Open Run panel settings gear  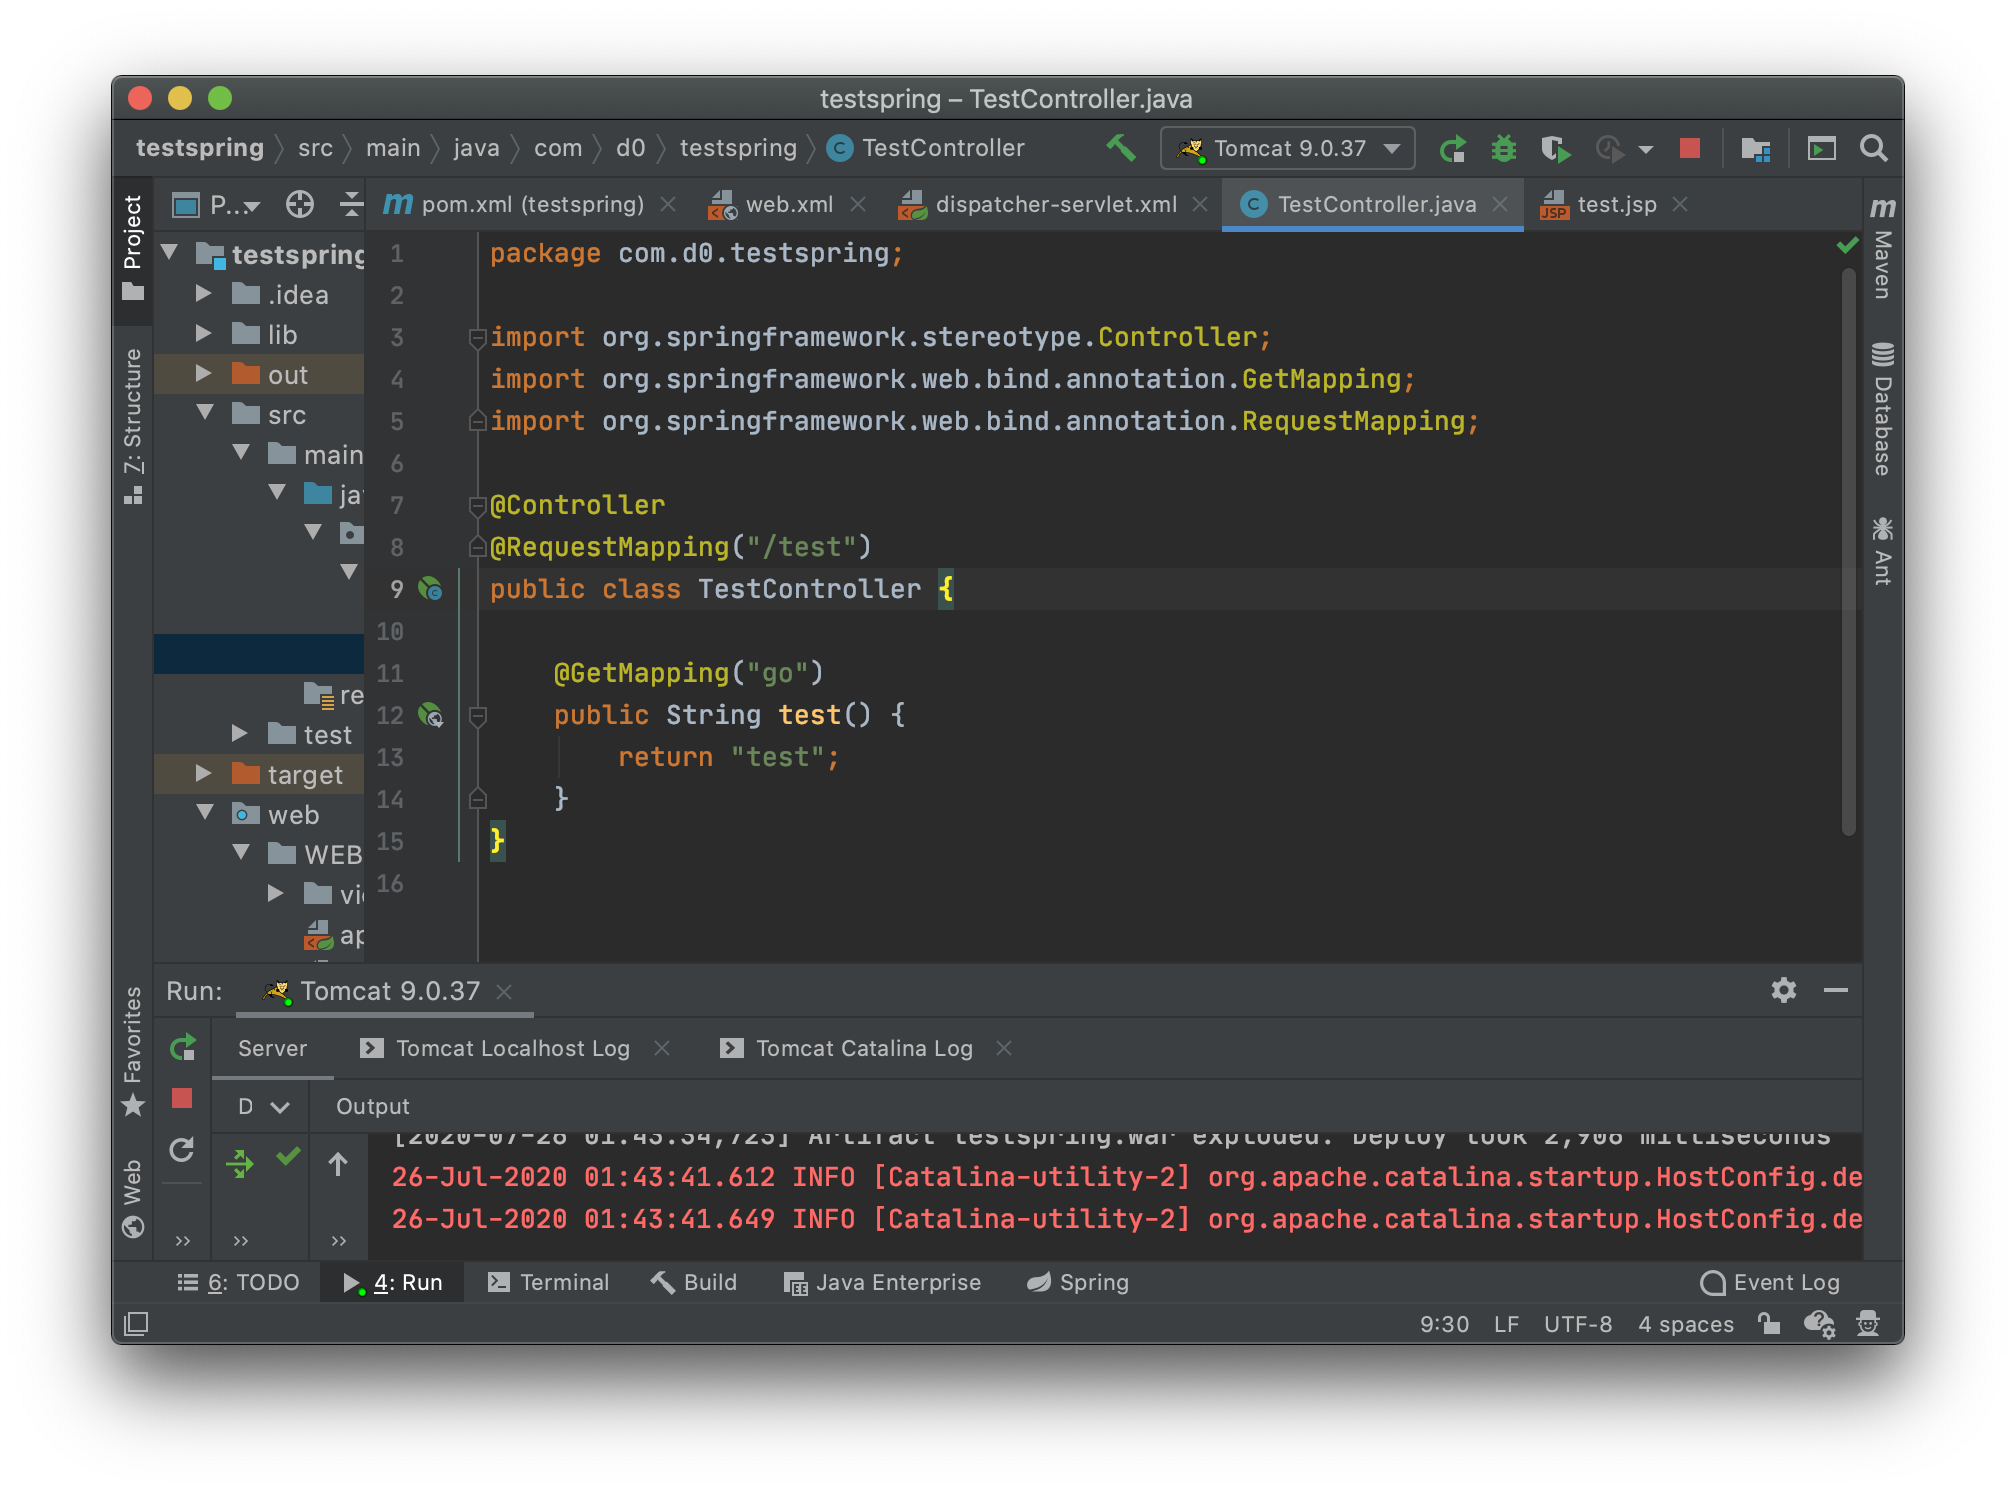[1783, 990]
